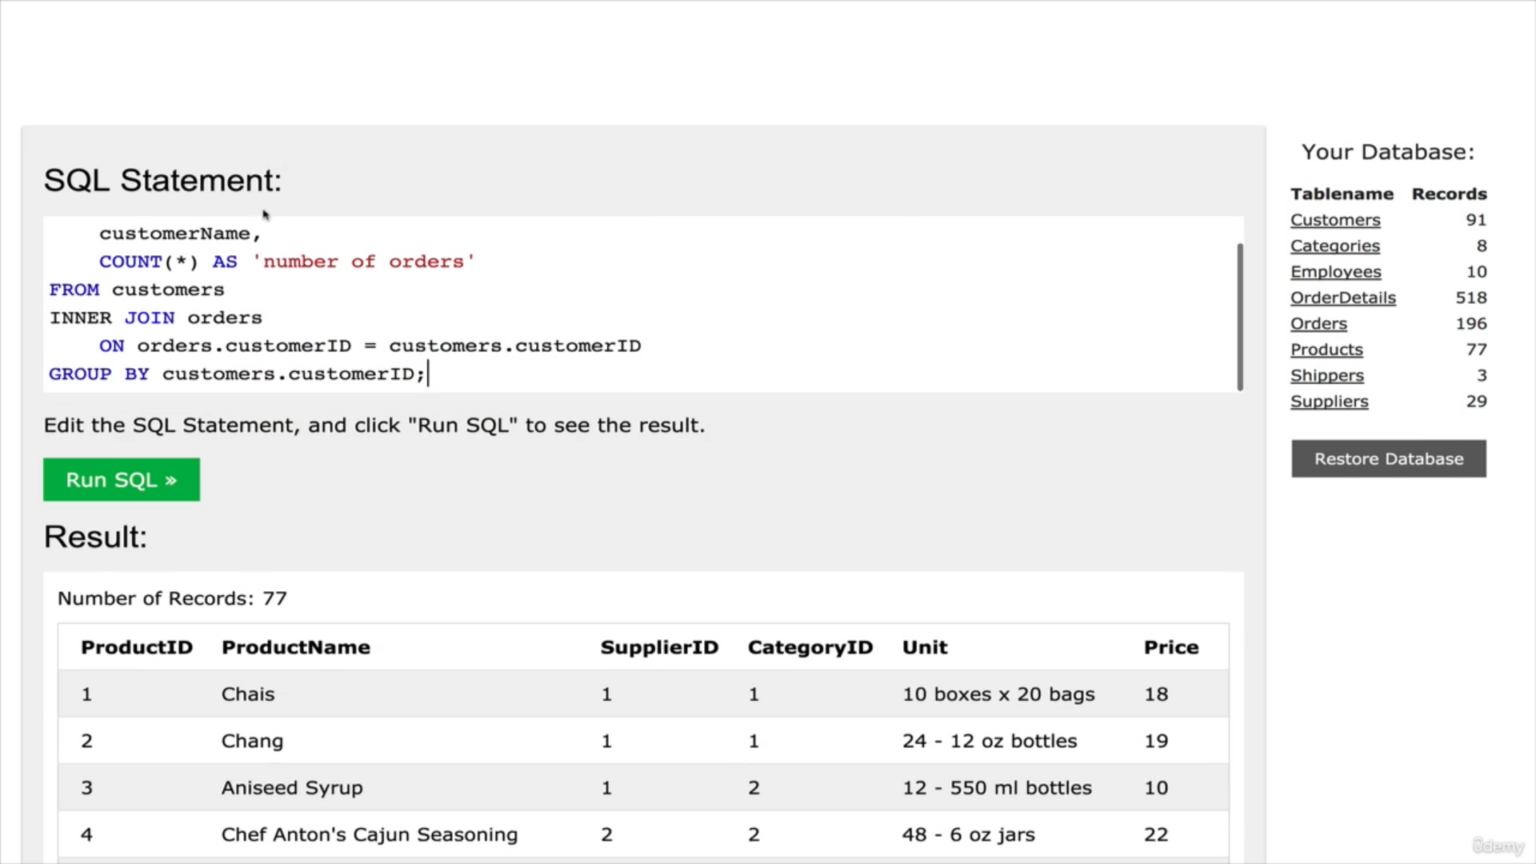
Task: Select the Aniseed Syrup result row
Action: pyautogui.click(x=291, y=788)
